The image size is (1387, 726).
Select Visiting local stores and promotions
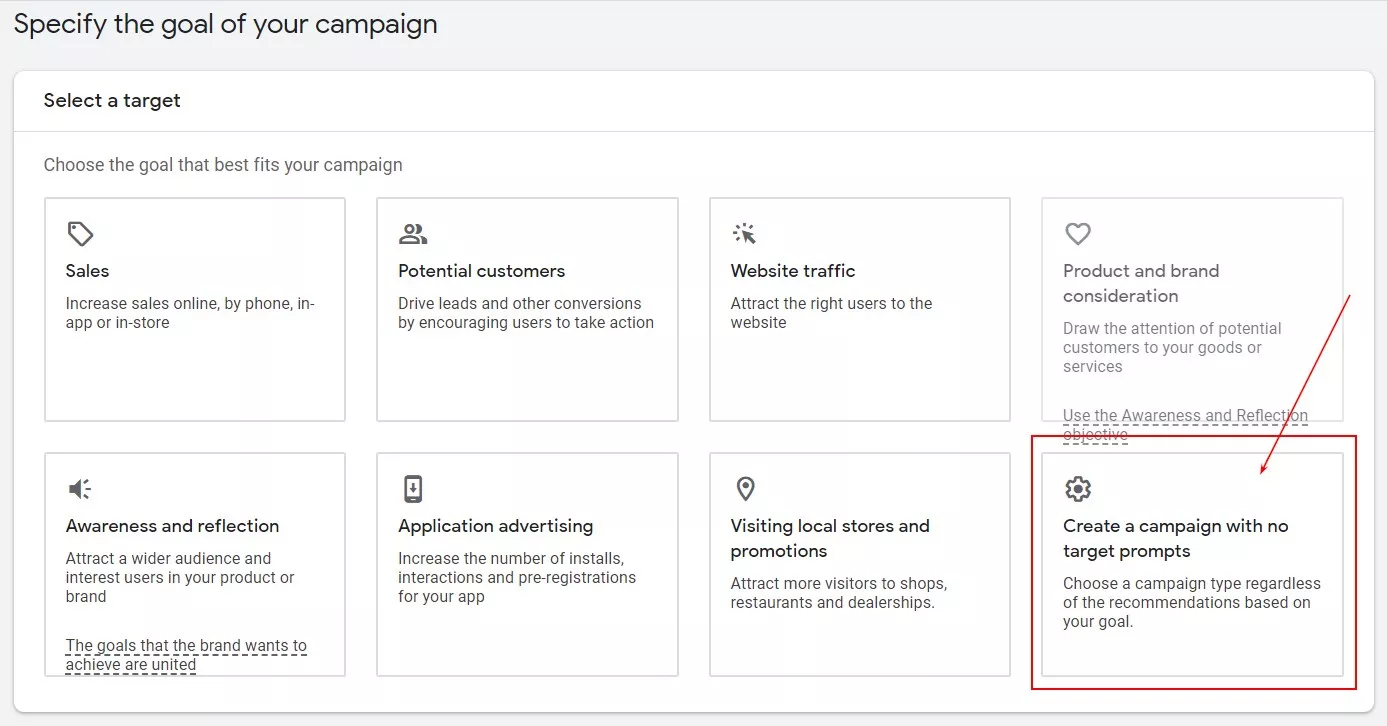860,564
